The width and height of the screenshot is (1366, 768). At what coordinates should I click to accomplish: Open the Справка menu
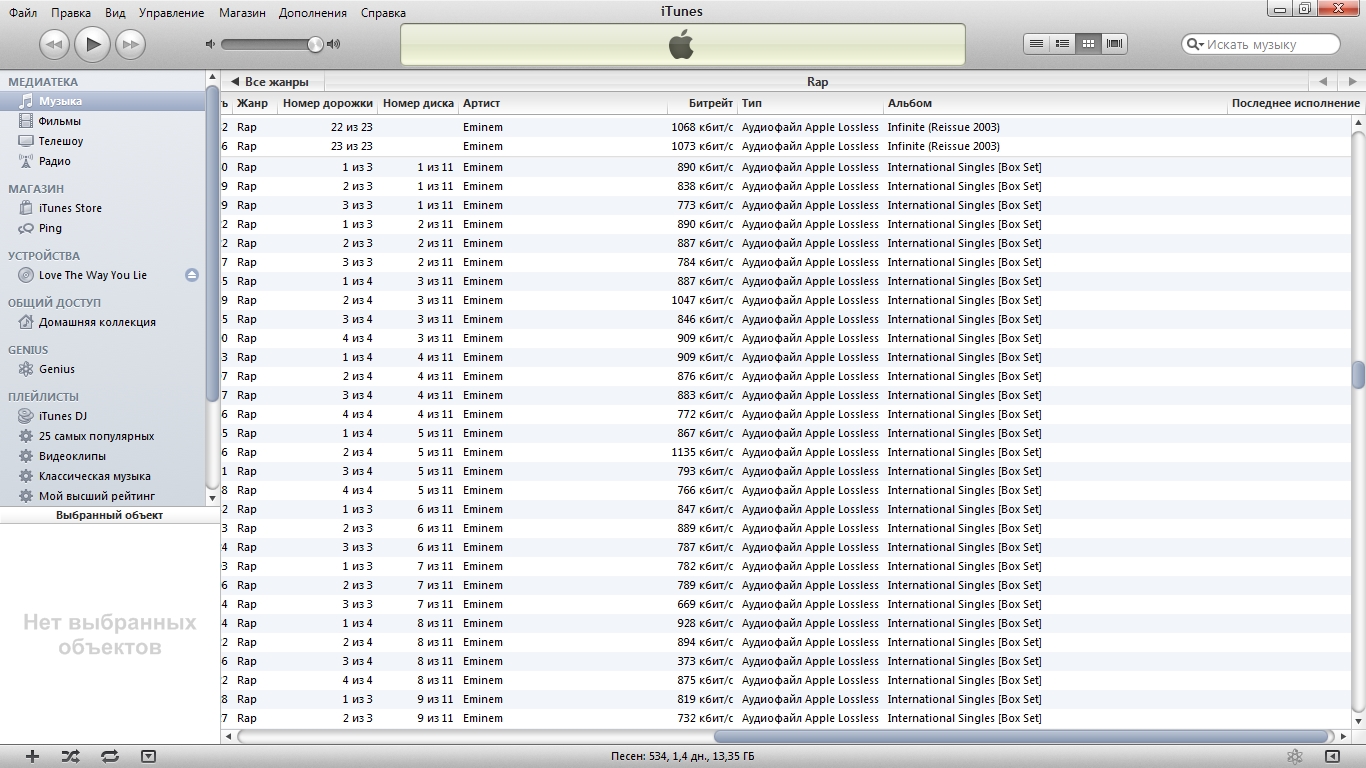(x=383, y=13)
